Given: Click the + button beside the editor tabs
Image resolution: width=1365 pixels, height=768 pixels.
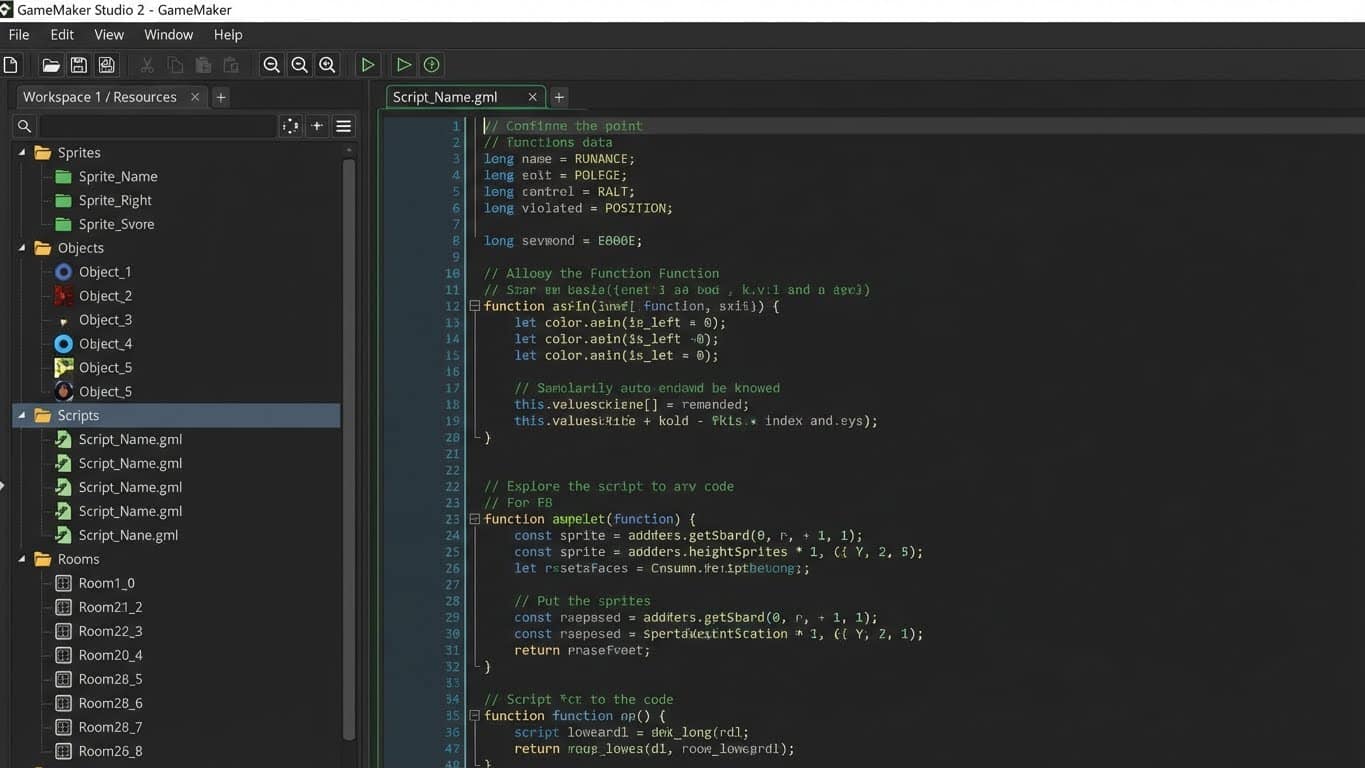Looking at the screenshot, I should coord(558,96).
